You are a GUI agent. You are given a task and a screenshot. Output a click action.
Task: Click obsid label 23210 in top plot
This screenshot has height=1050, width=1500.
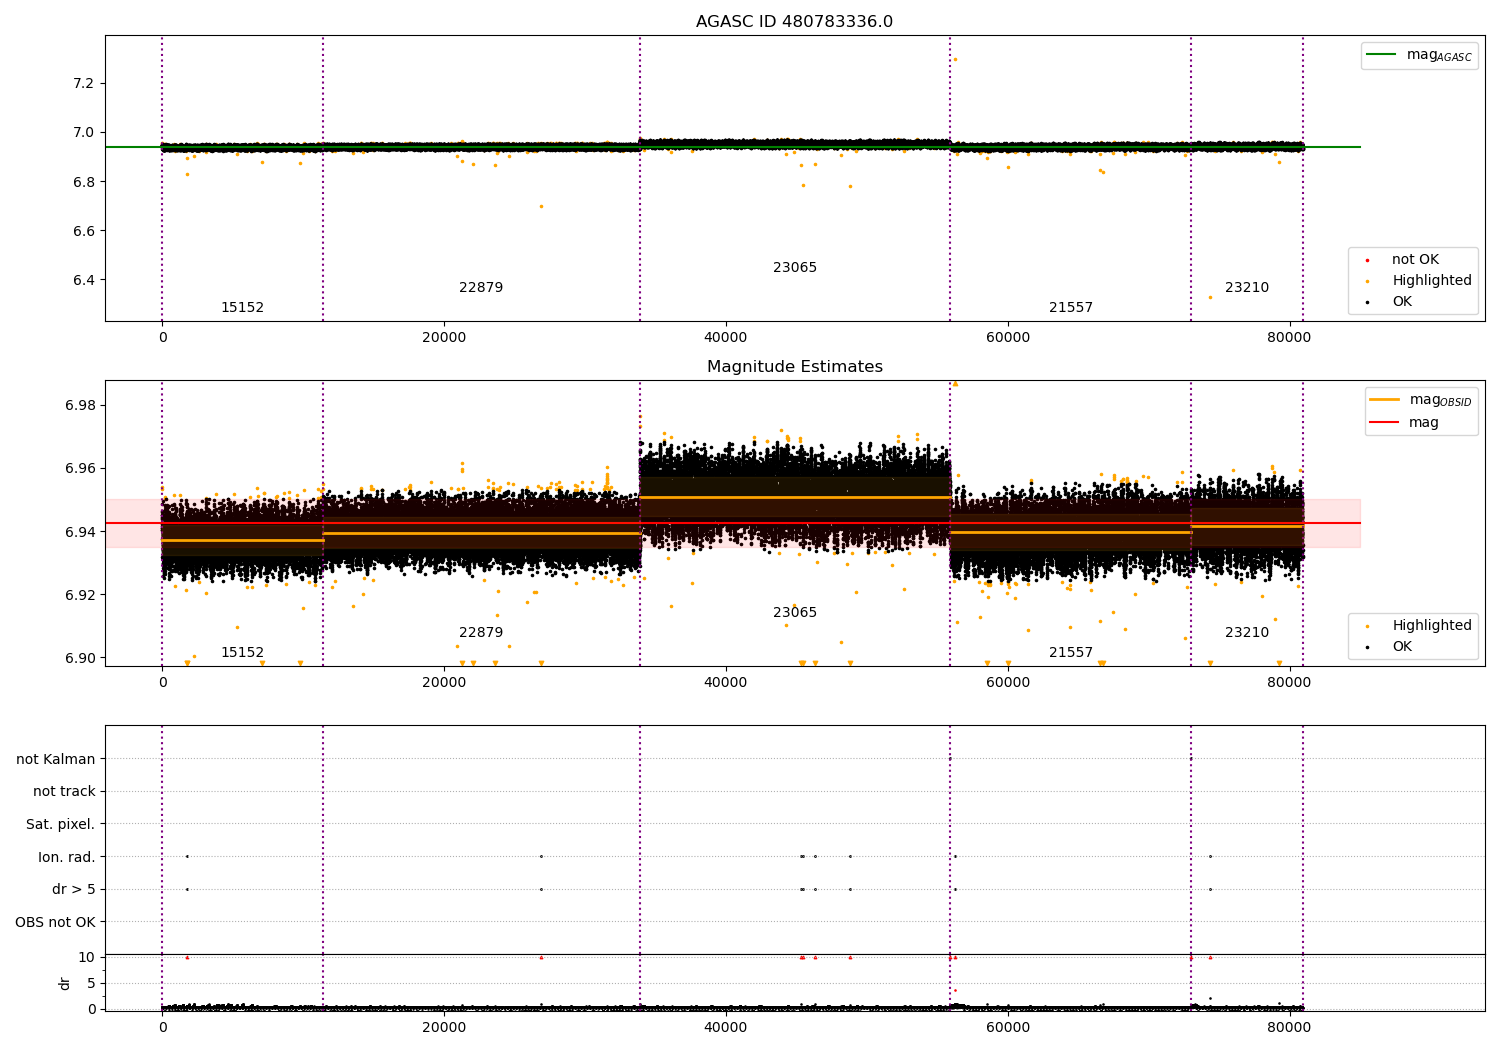tap(1247, 288)
